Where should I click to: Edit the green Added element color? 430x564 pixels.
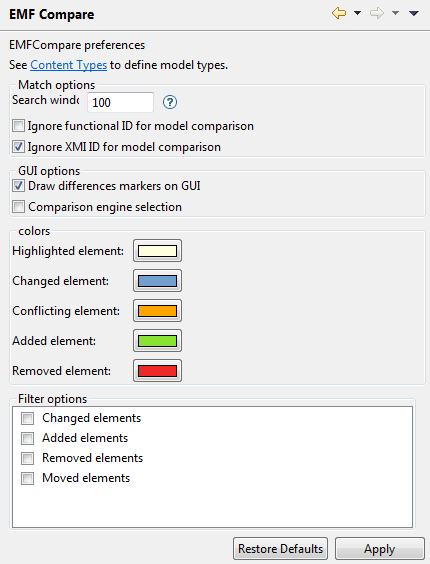pyautogui.click(x=157, y=341)
